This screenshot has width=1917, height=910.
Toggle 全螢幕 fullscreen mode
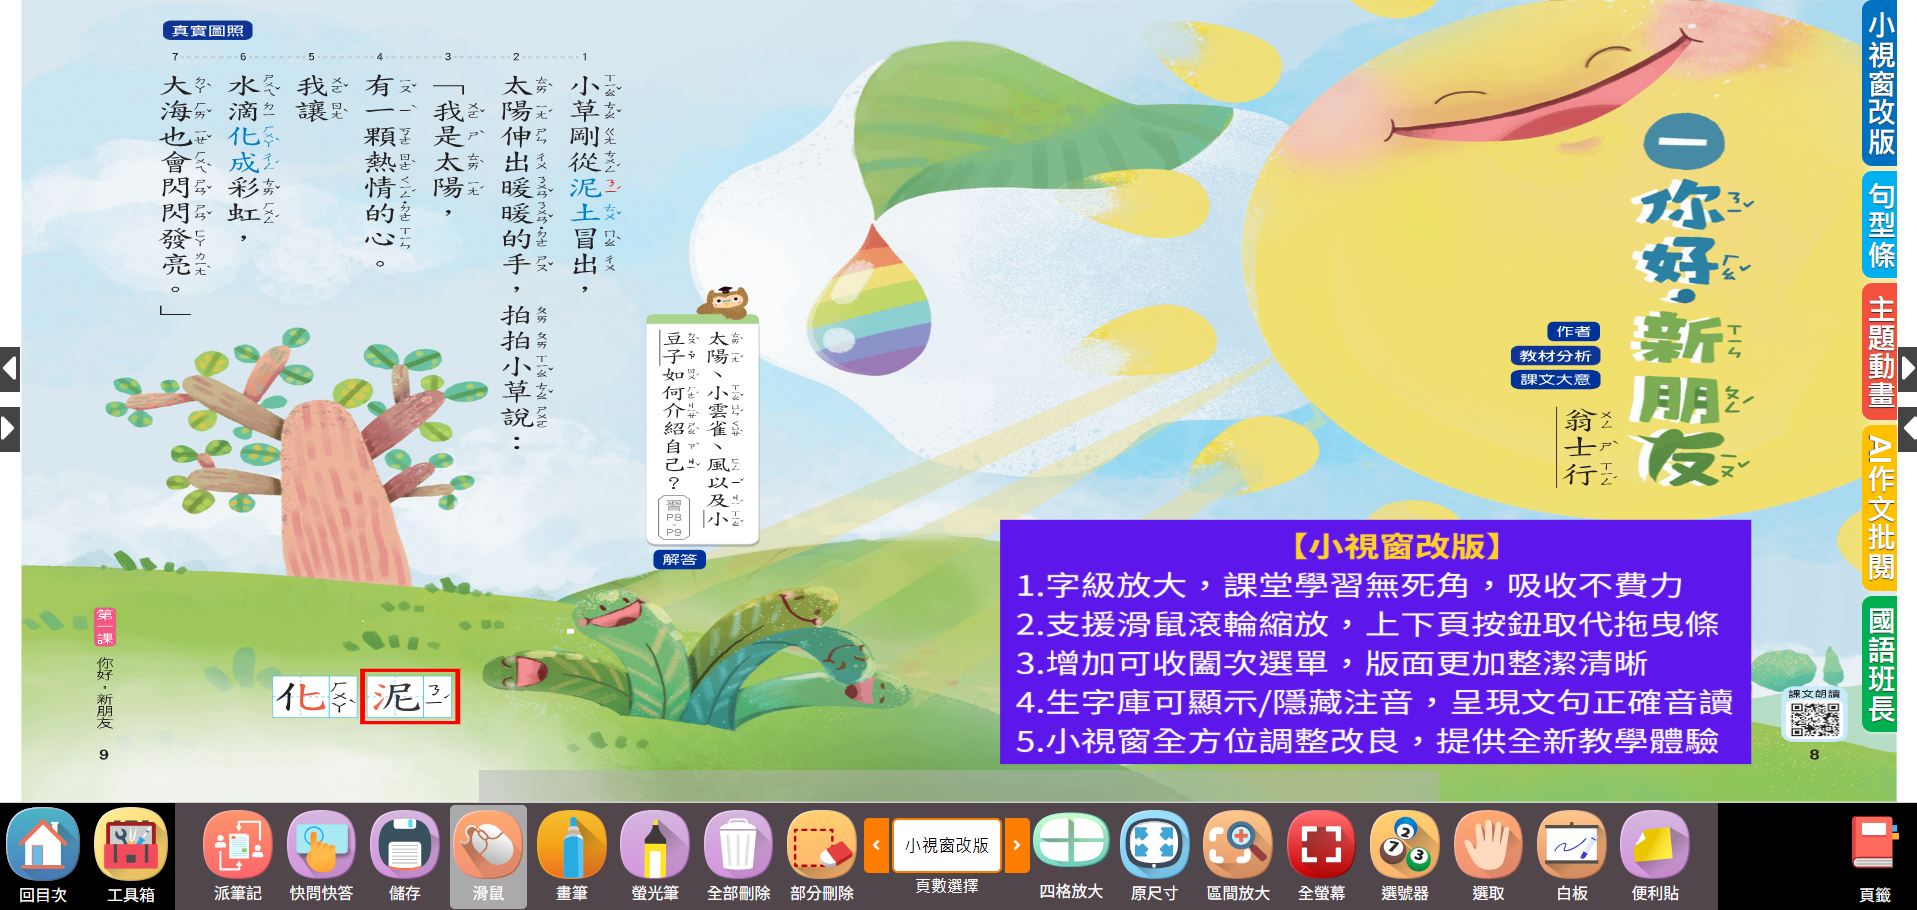1321,845
